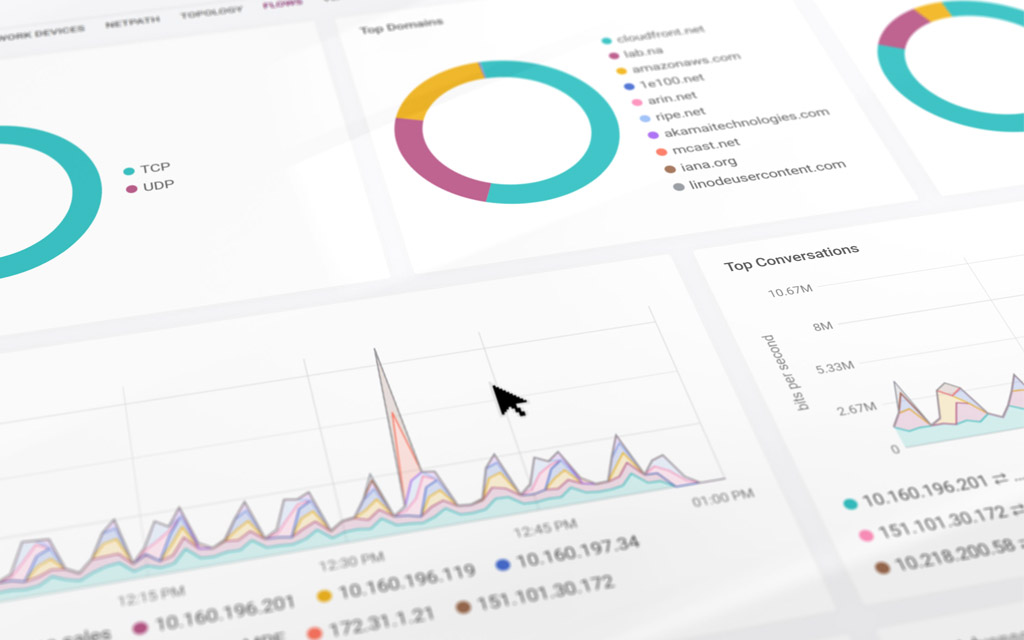Open the TOPOLOGY tab
The height and width of the screenshot is (640, 1024).
[x=212, y=12]
